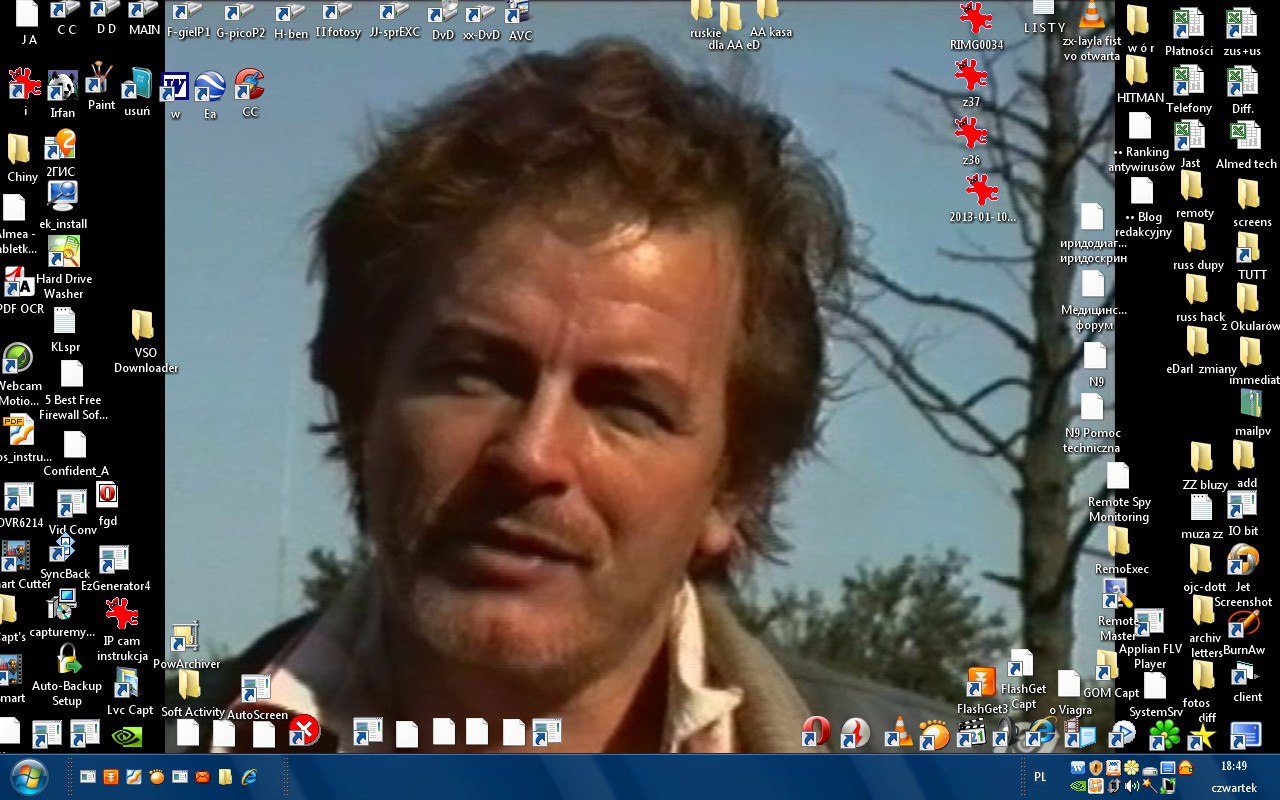
Task: Open the mail envelope Quick Launch icon
Action: (202, 776)
